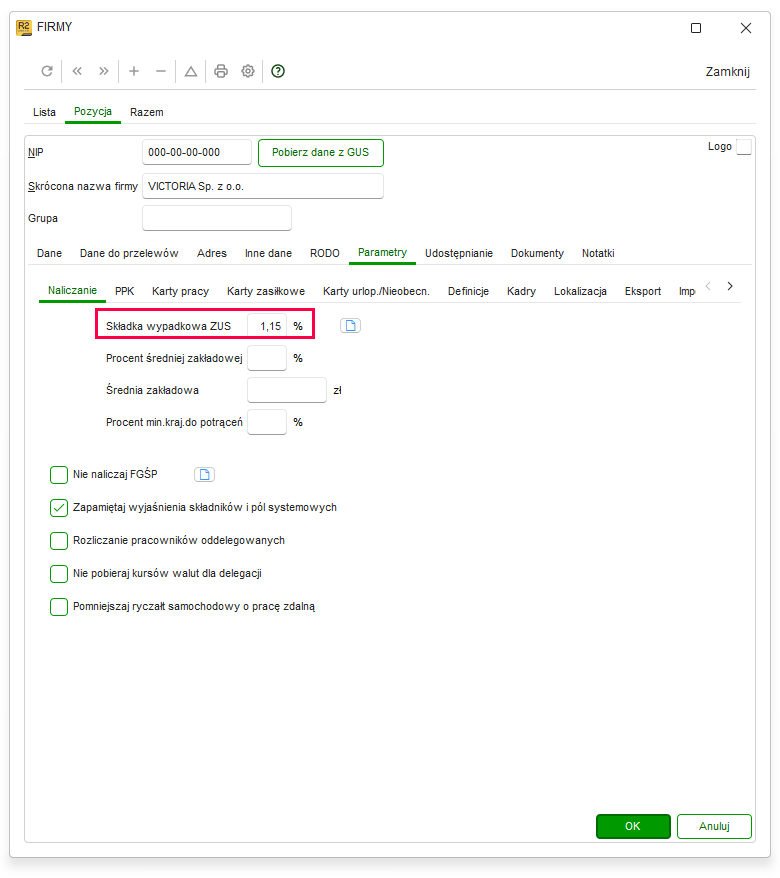The width and height of the screenshot is (780, 878).
Task: Open the Inne dane tab
Action: 268,253
